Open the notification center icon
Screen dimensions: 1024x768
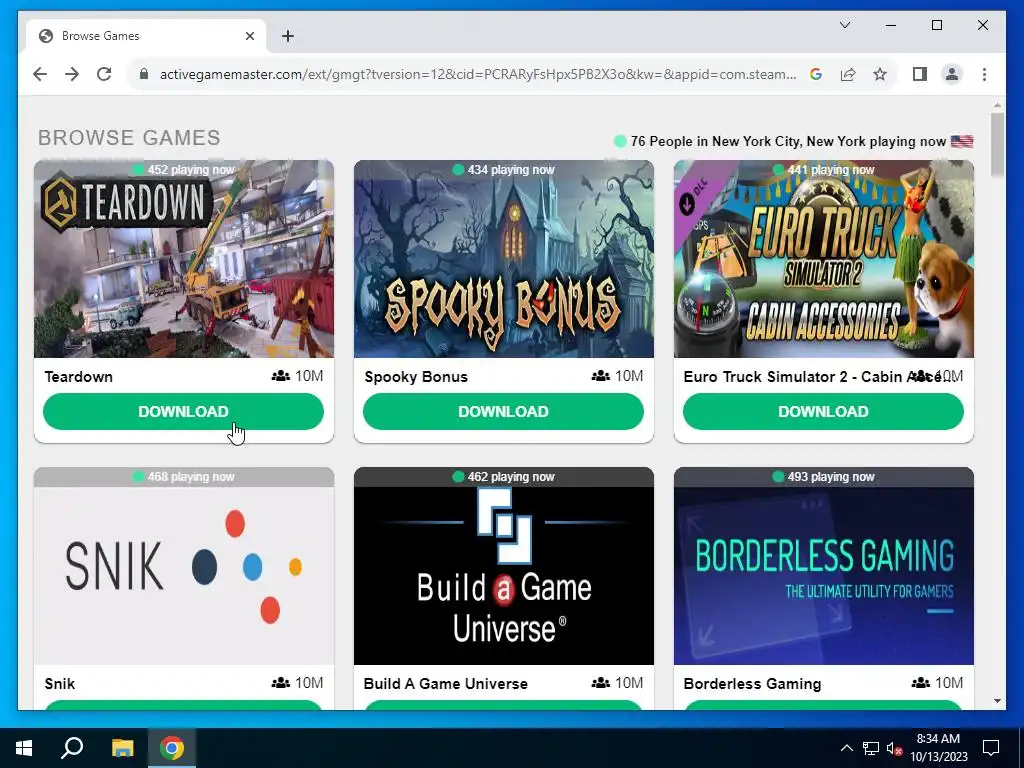click(991, 748)
